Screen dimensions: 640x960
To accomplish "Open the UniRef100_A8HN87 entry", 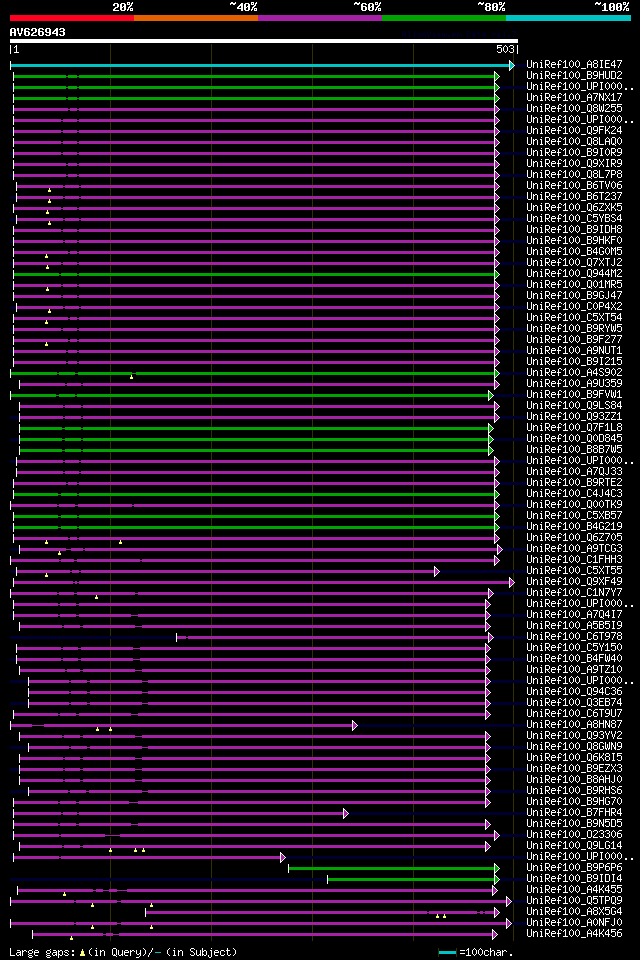I will 574,726.
